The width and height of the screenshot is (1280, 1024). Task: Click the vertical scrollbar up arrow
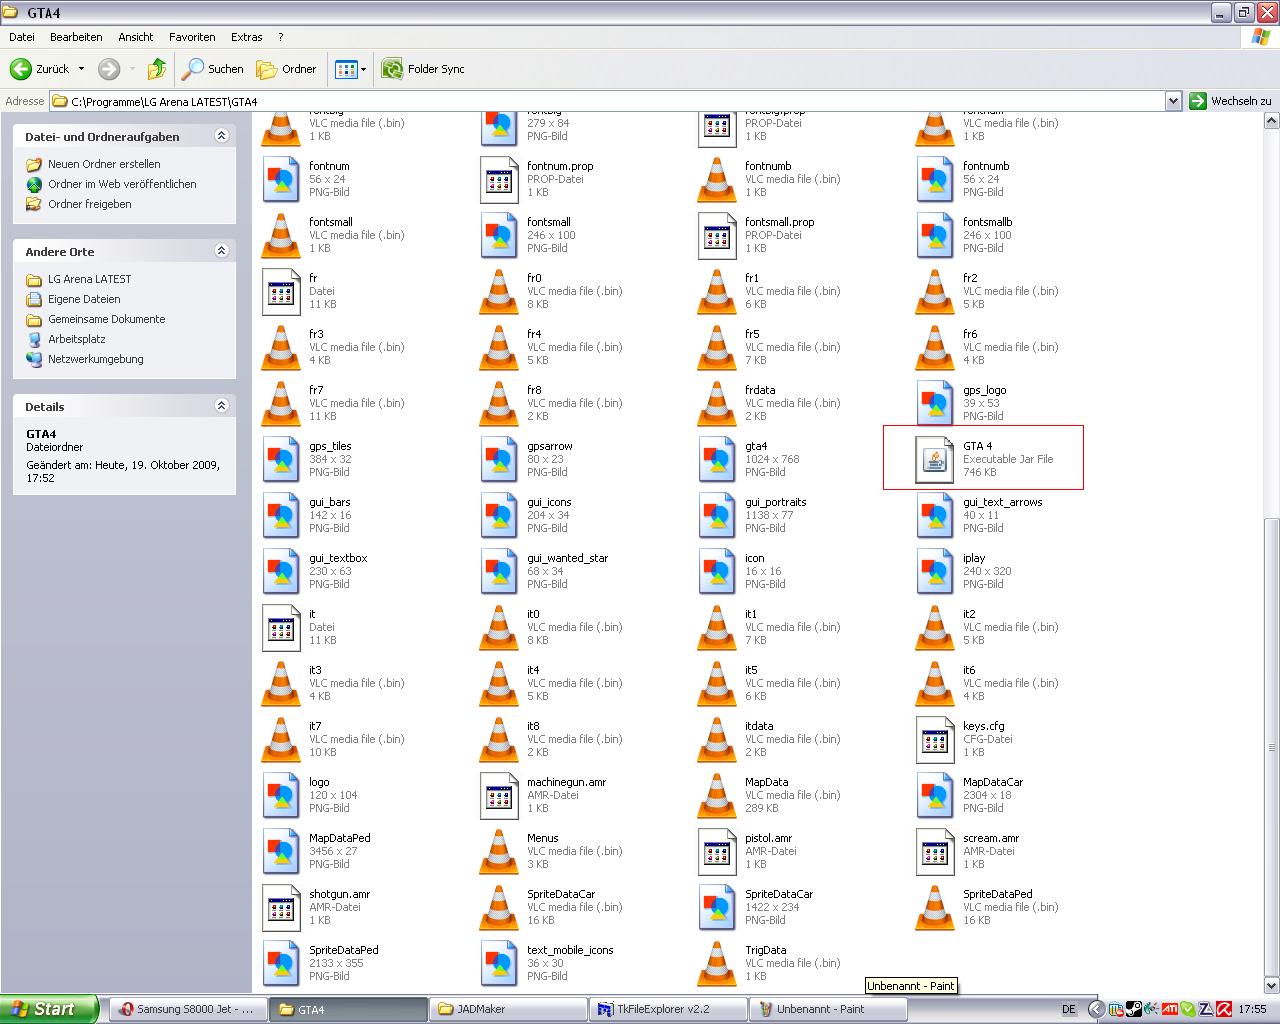pos(1272,121)
